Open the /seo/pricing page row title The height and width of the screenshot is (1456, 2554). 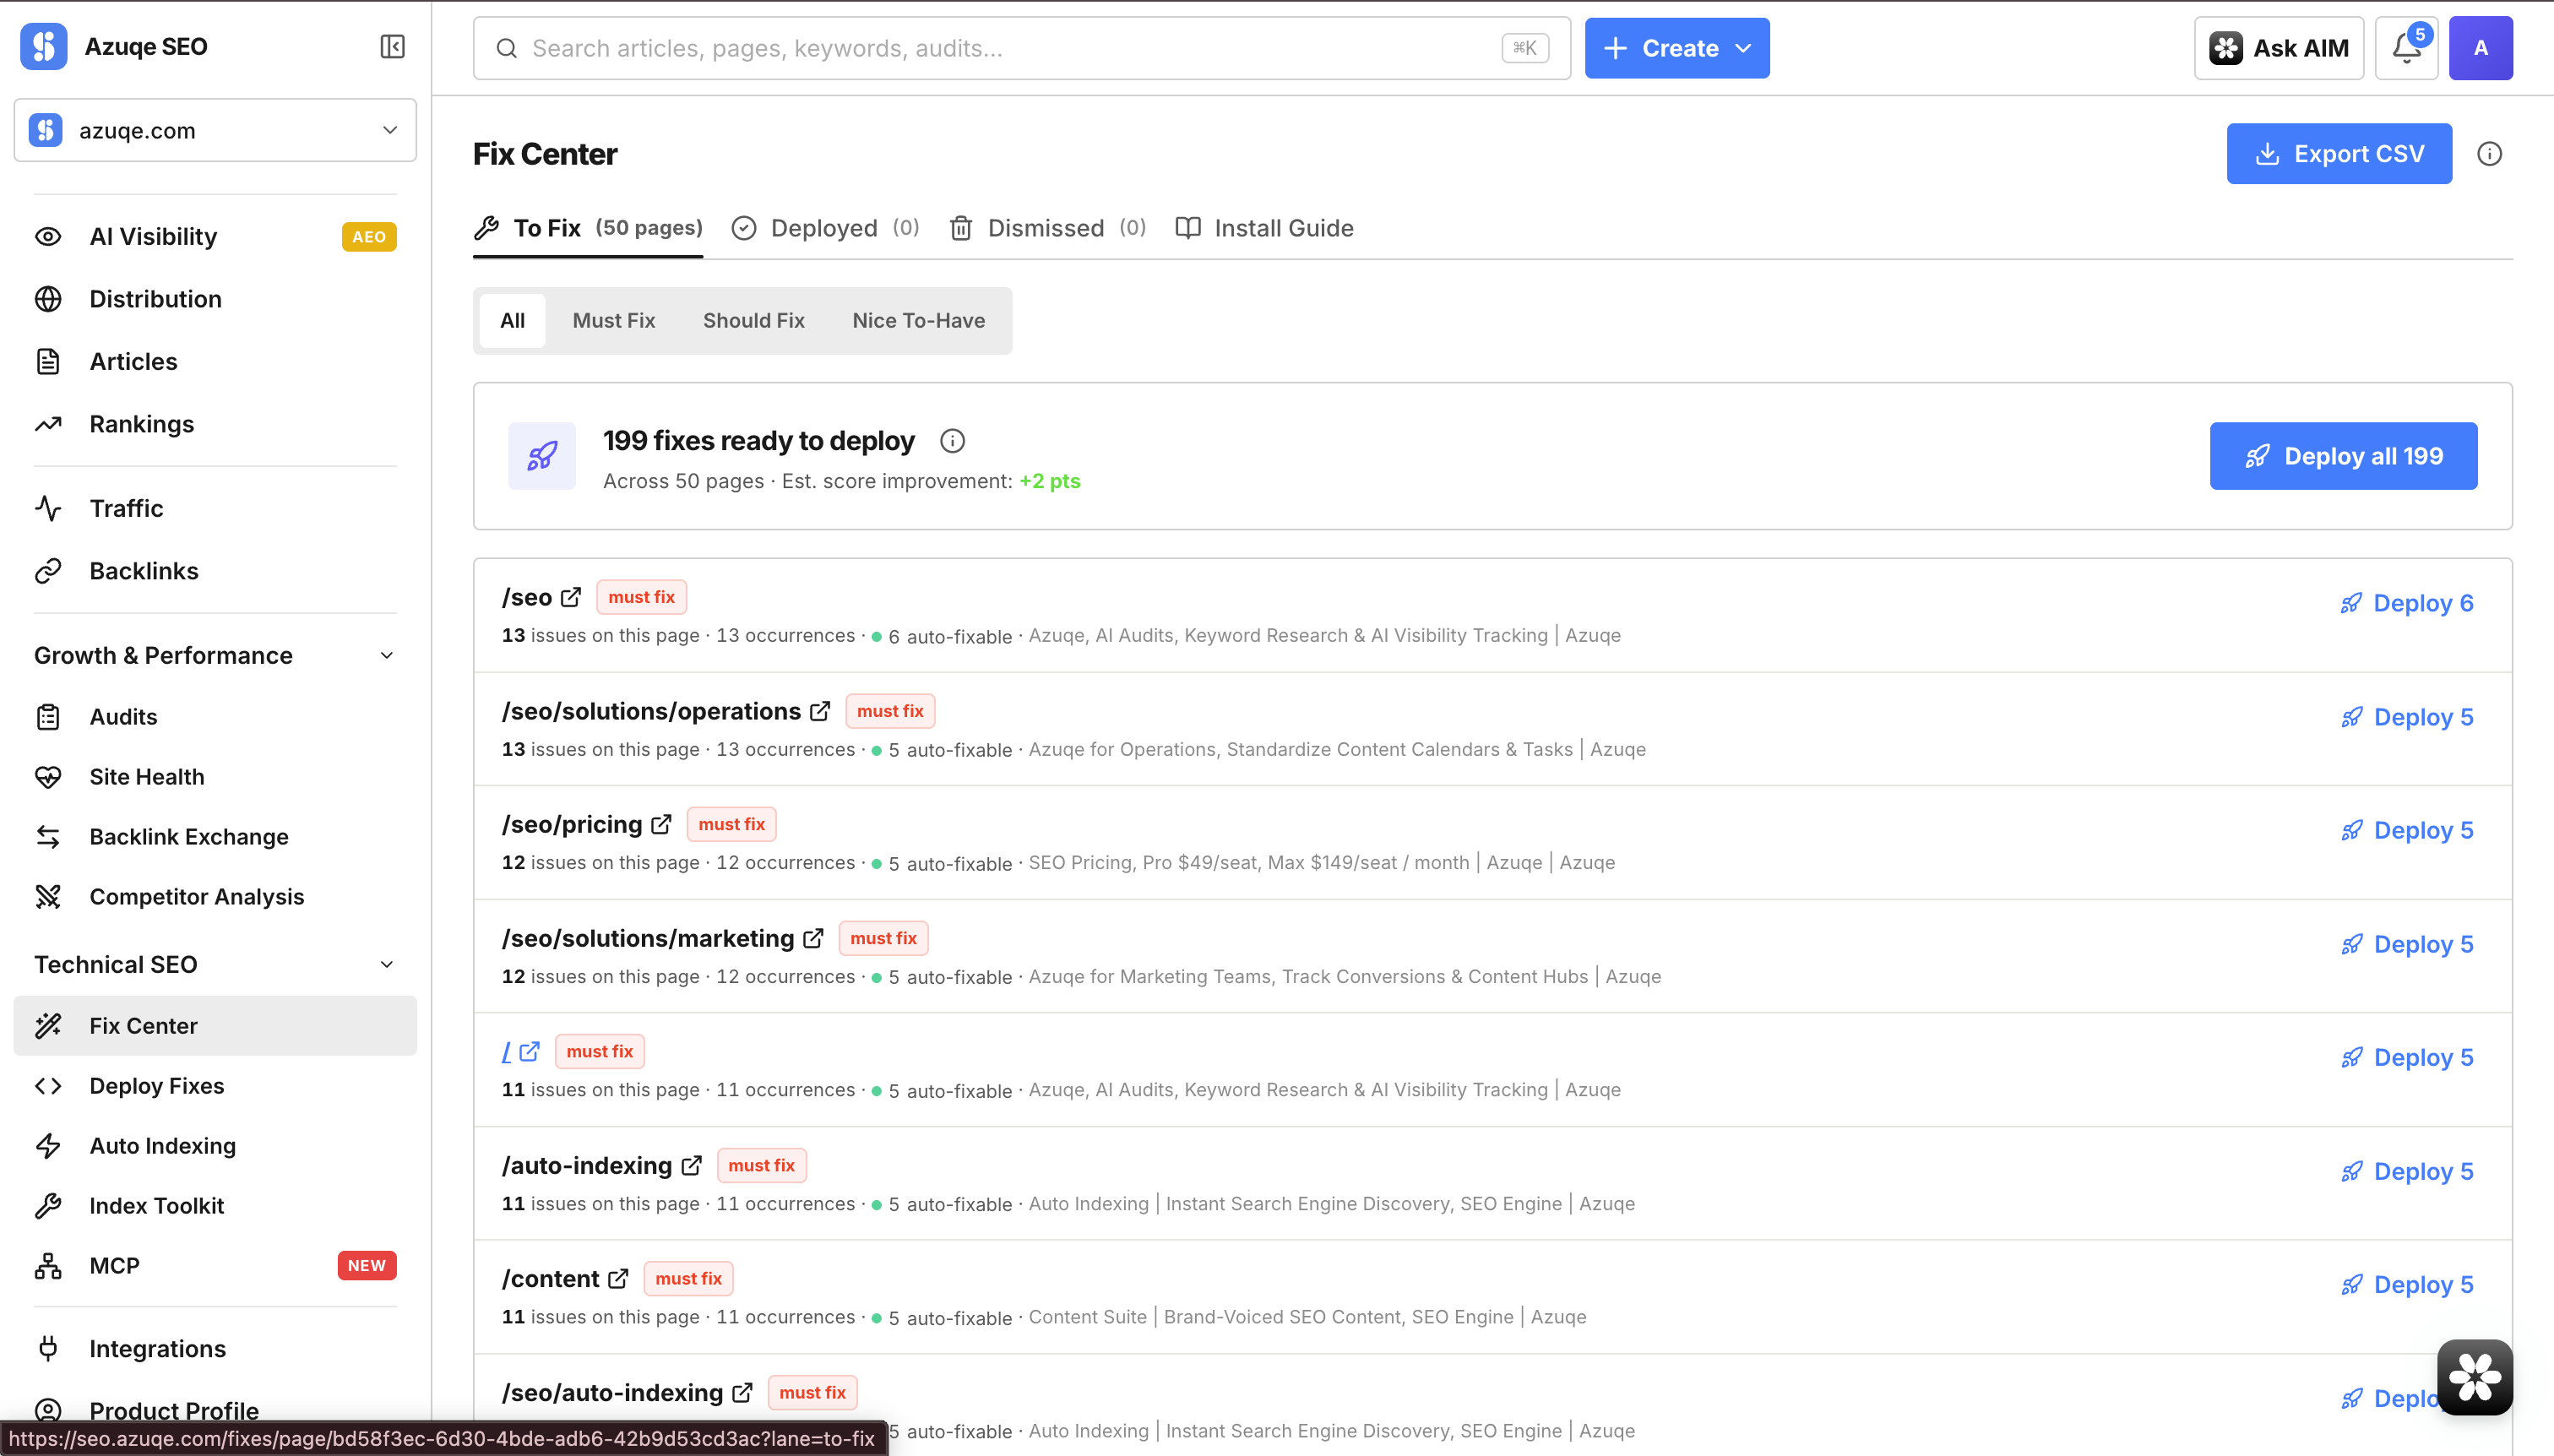[x=572, y=825]
